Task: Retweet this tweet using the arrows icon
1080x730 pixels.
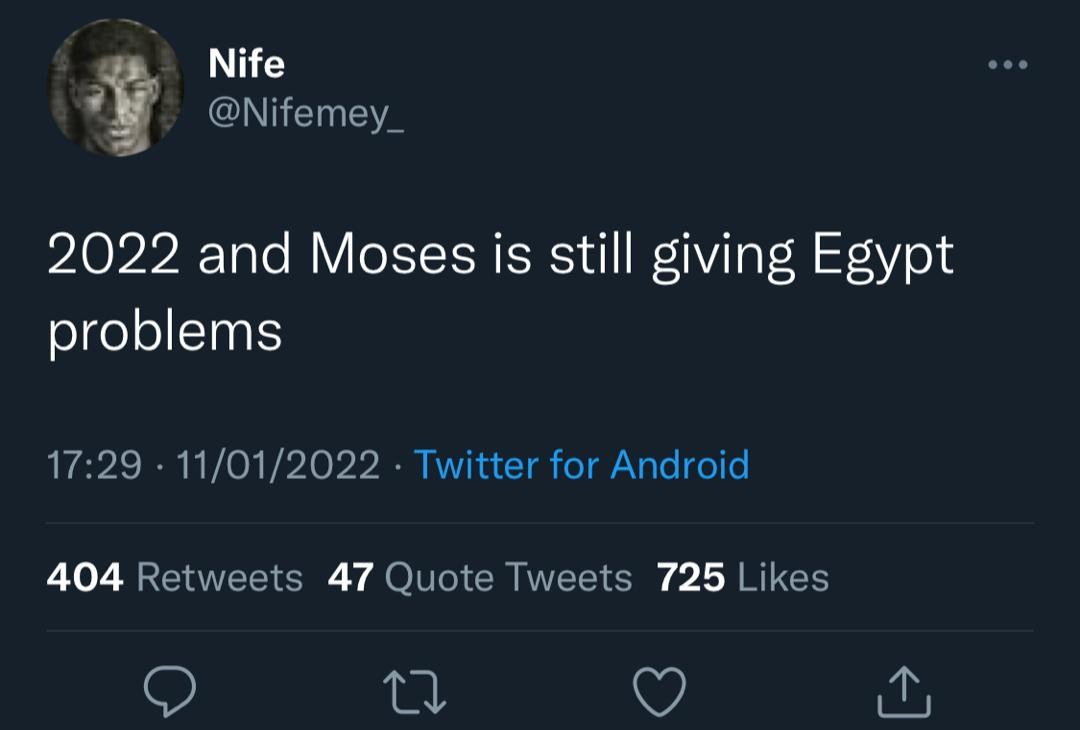Action: click(415, 691)
